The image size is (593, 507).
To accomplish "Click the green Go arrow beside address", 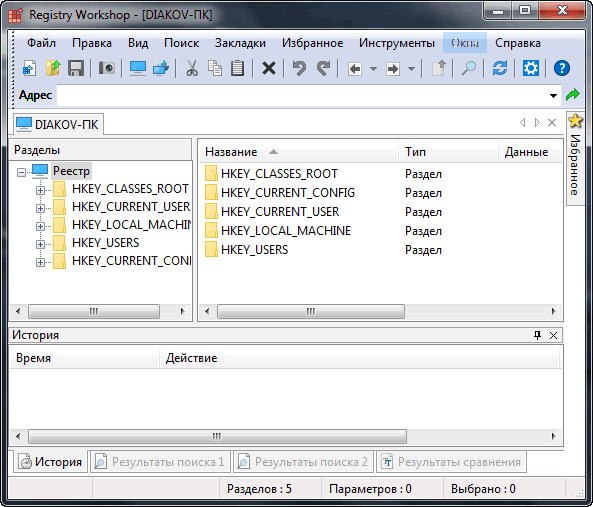I will (573, 95).
